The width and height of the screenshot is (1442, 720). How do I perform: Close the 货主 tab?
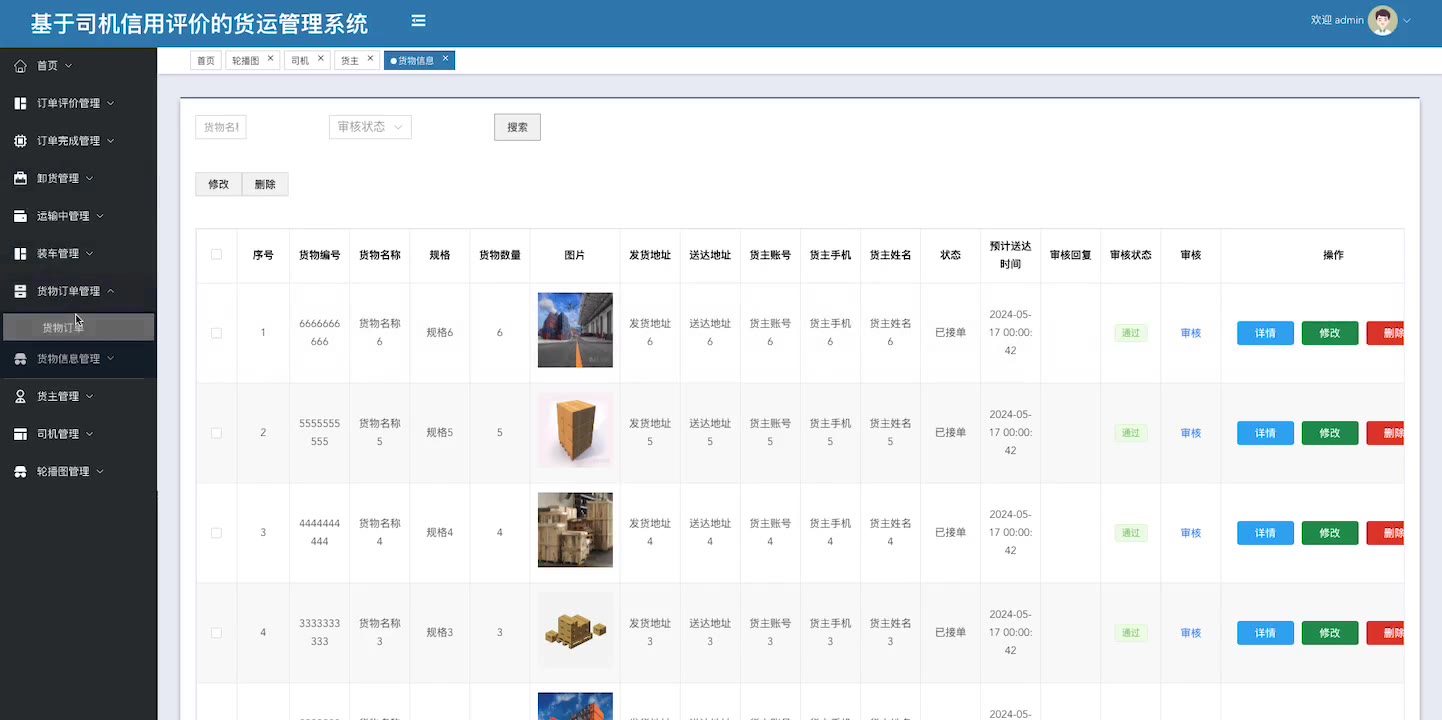point(370,59)
